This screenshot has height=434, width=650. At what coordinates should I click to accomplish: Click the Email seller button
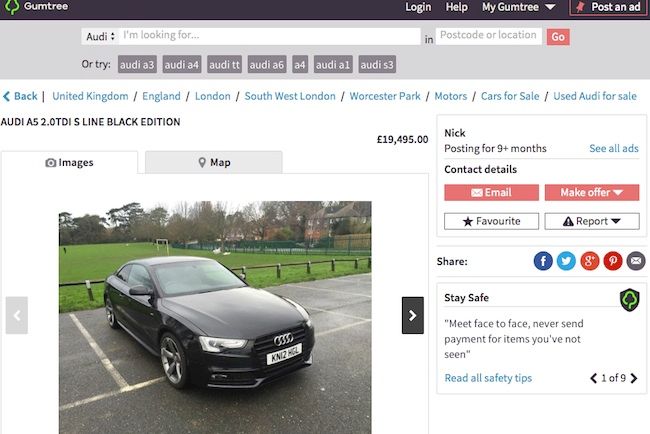coord(491,192)
